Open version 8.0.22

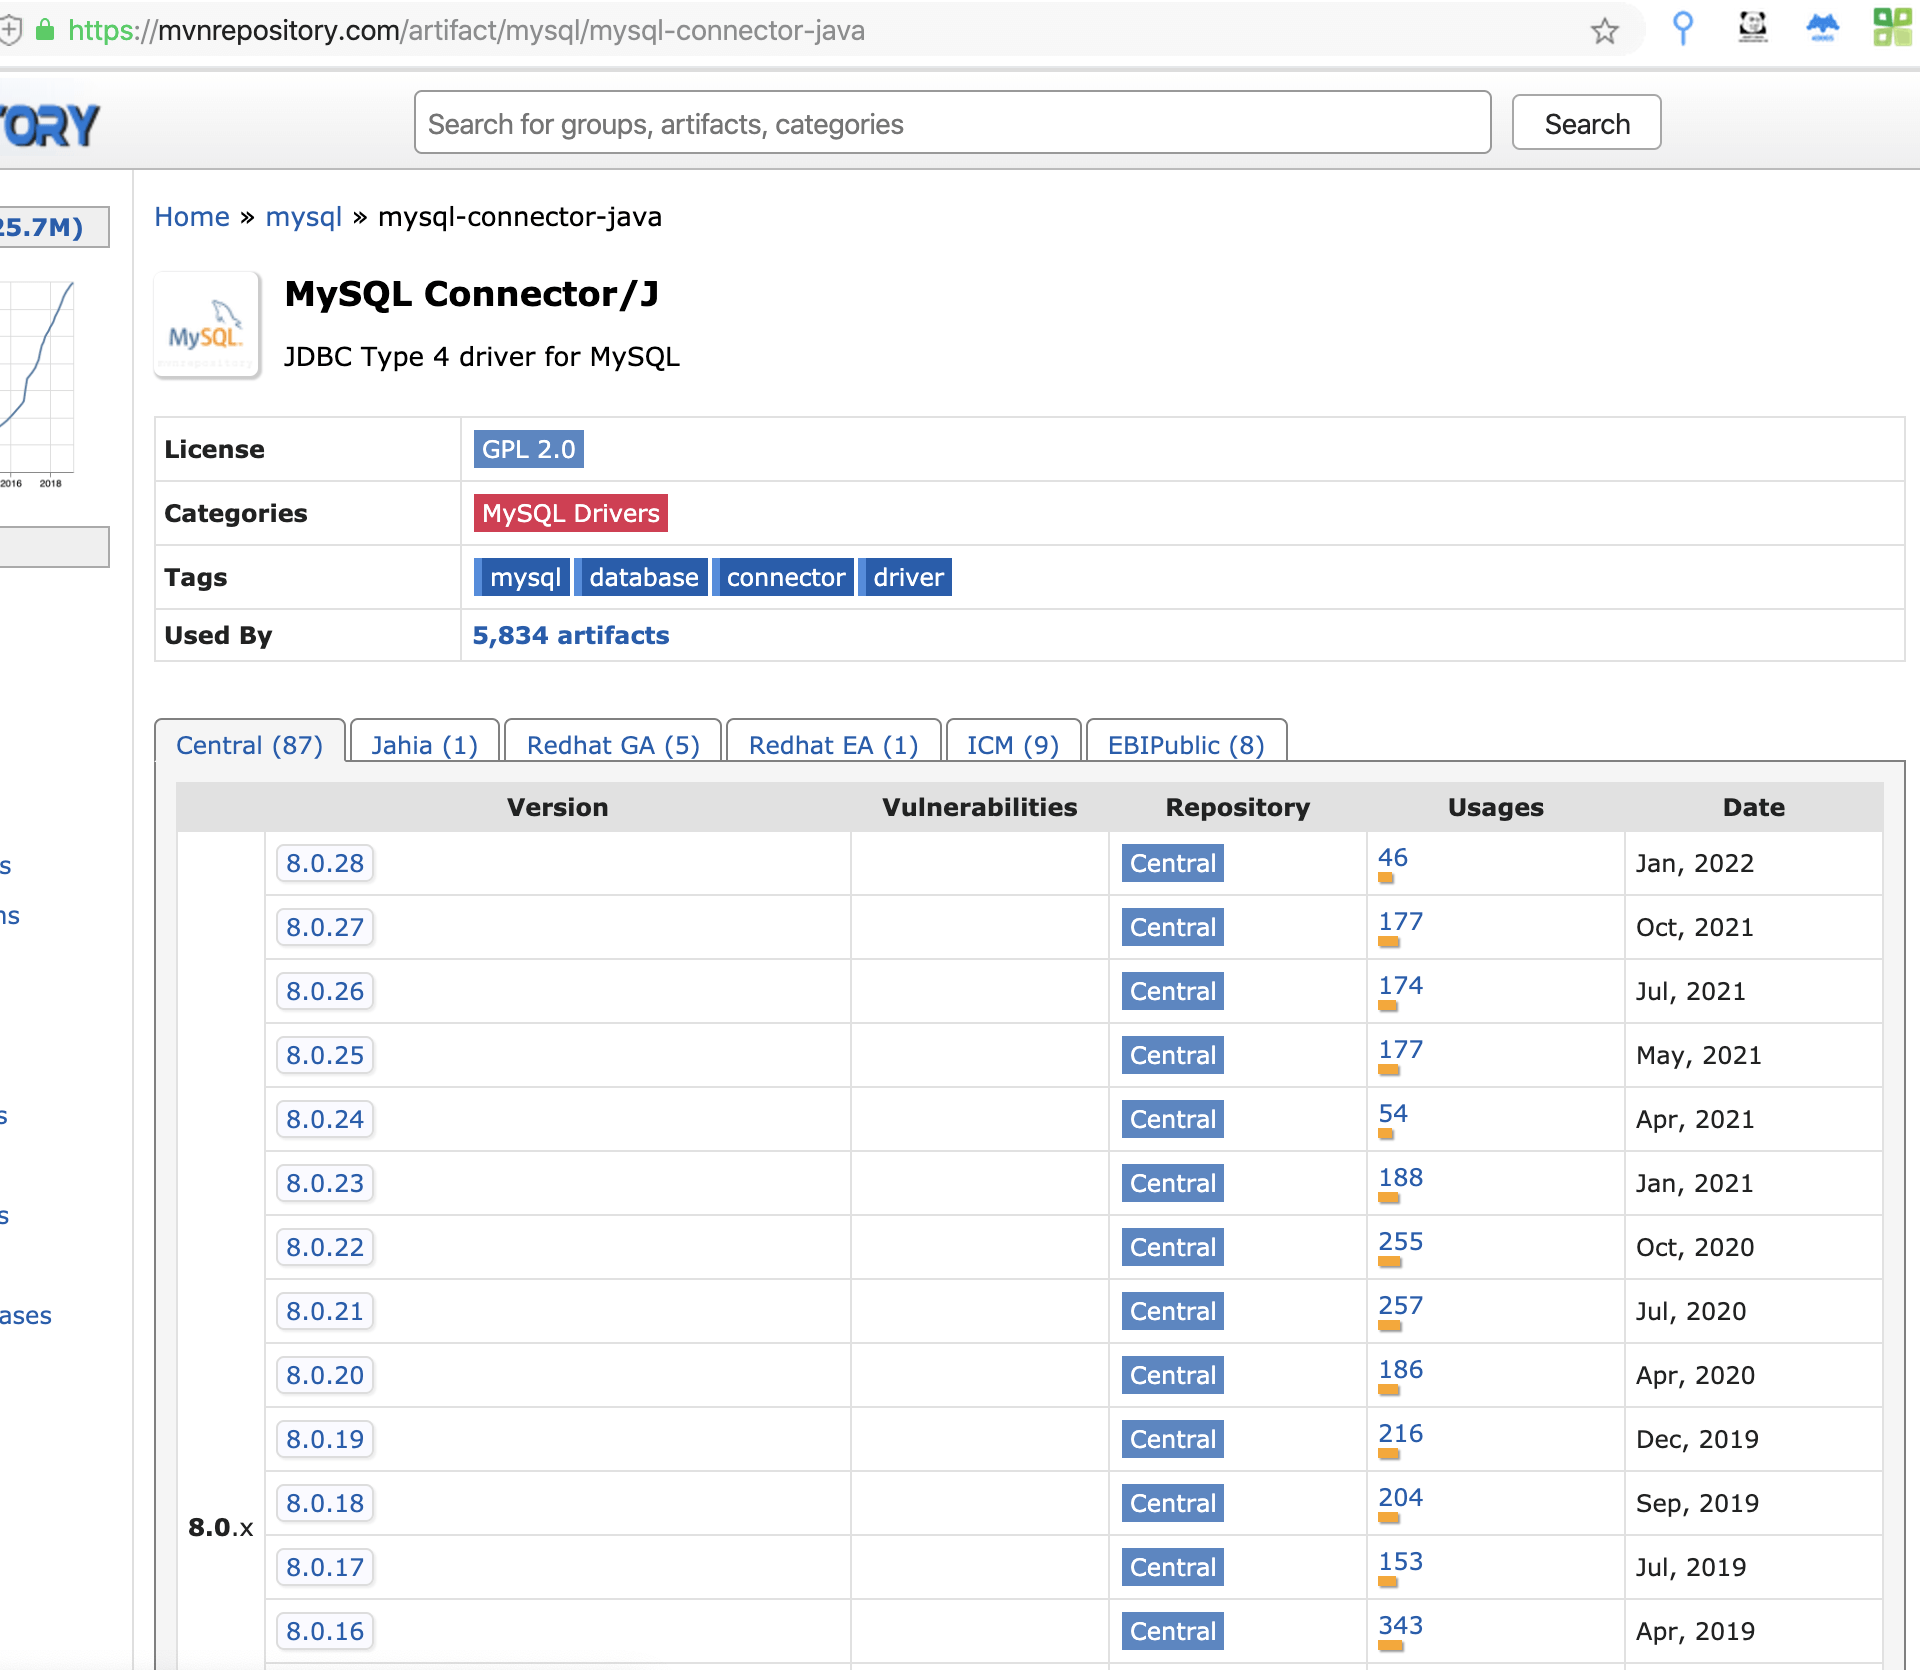point(324,1247)
